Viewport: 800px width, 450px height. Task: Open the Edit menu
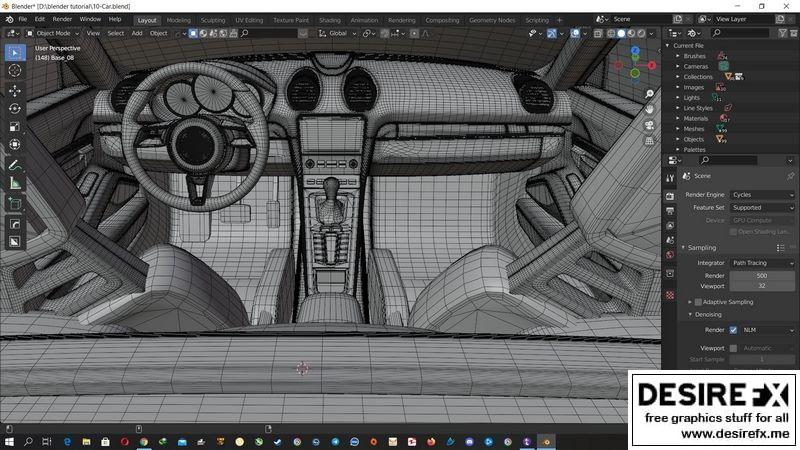(40, 19)
